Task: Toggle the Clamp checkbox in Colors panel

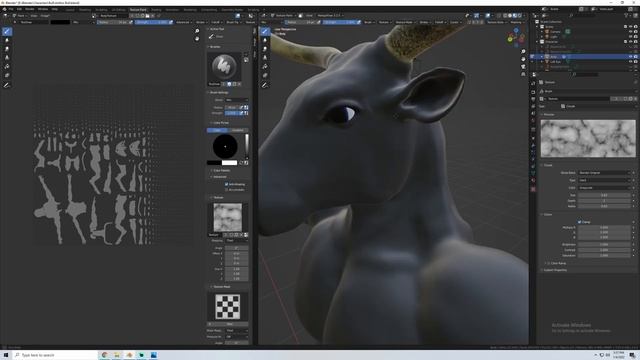Action: click(x=579, y=222)
